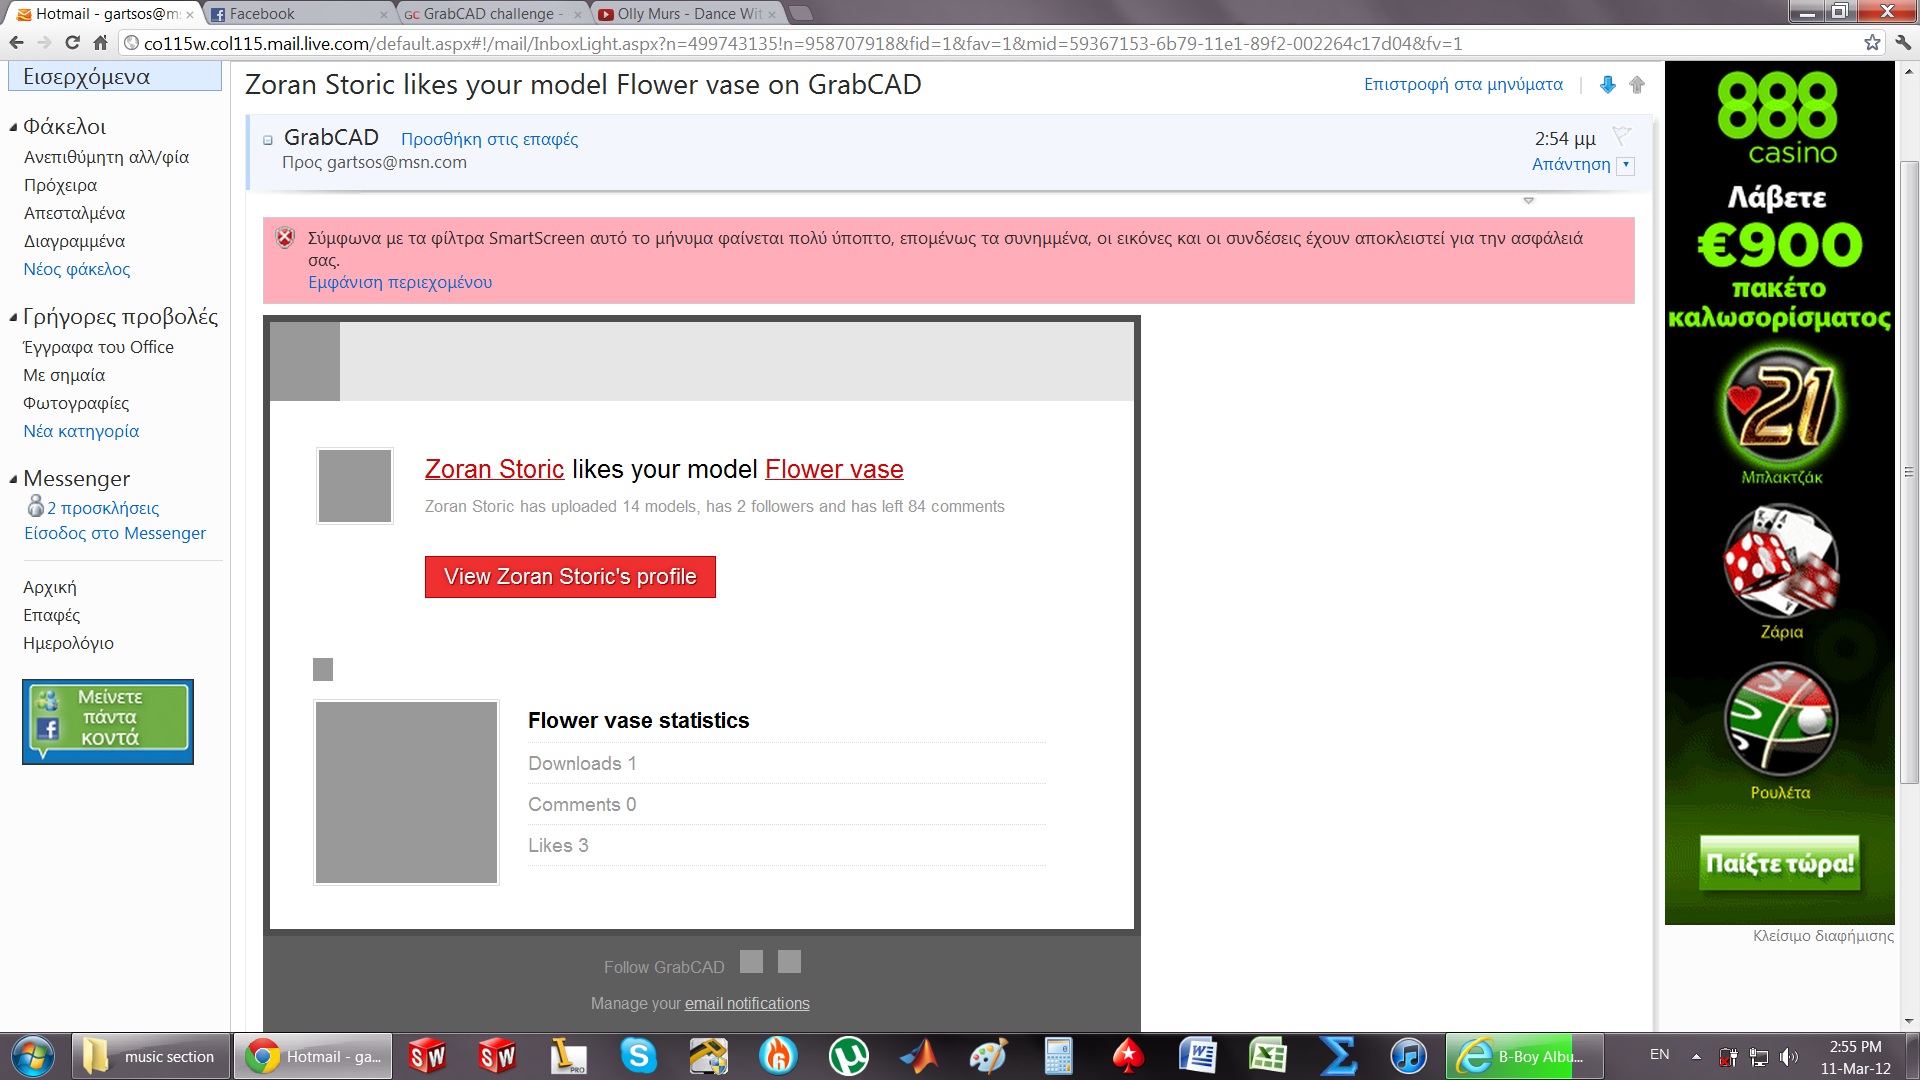Open uTorrent from the taskbar
Viewport: 1920px width, 1080px height.
coord(848,1056)
